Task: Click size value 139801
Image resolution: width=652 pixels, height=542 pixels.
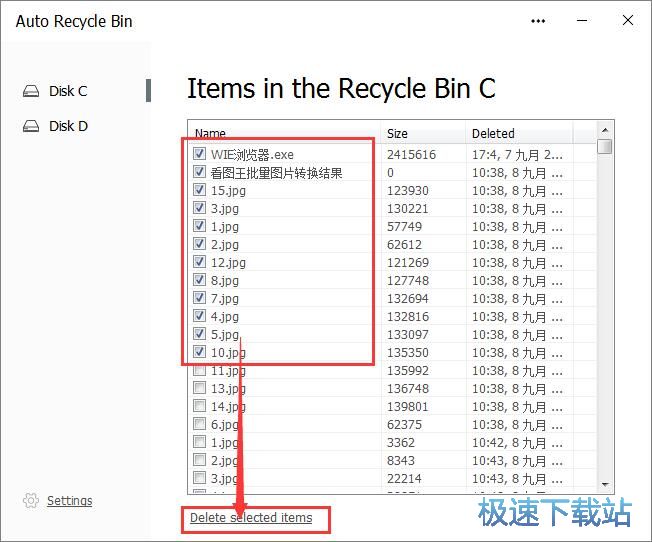Action: click(x=408, y=406)
